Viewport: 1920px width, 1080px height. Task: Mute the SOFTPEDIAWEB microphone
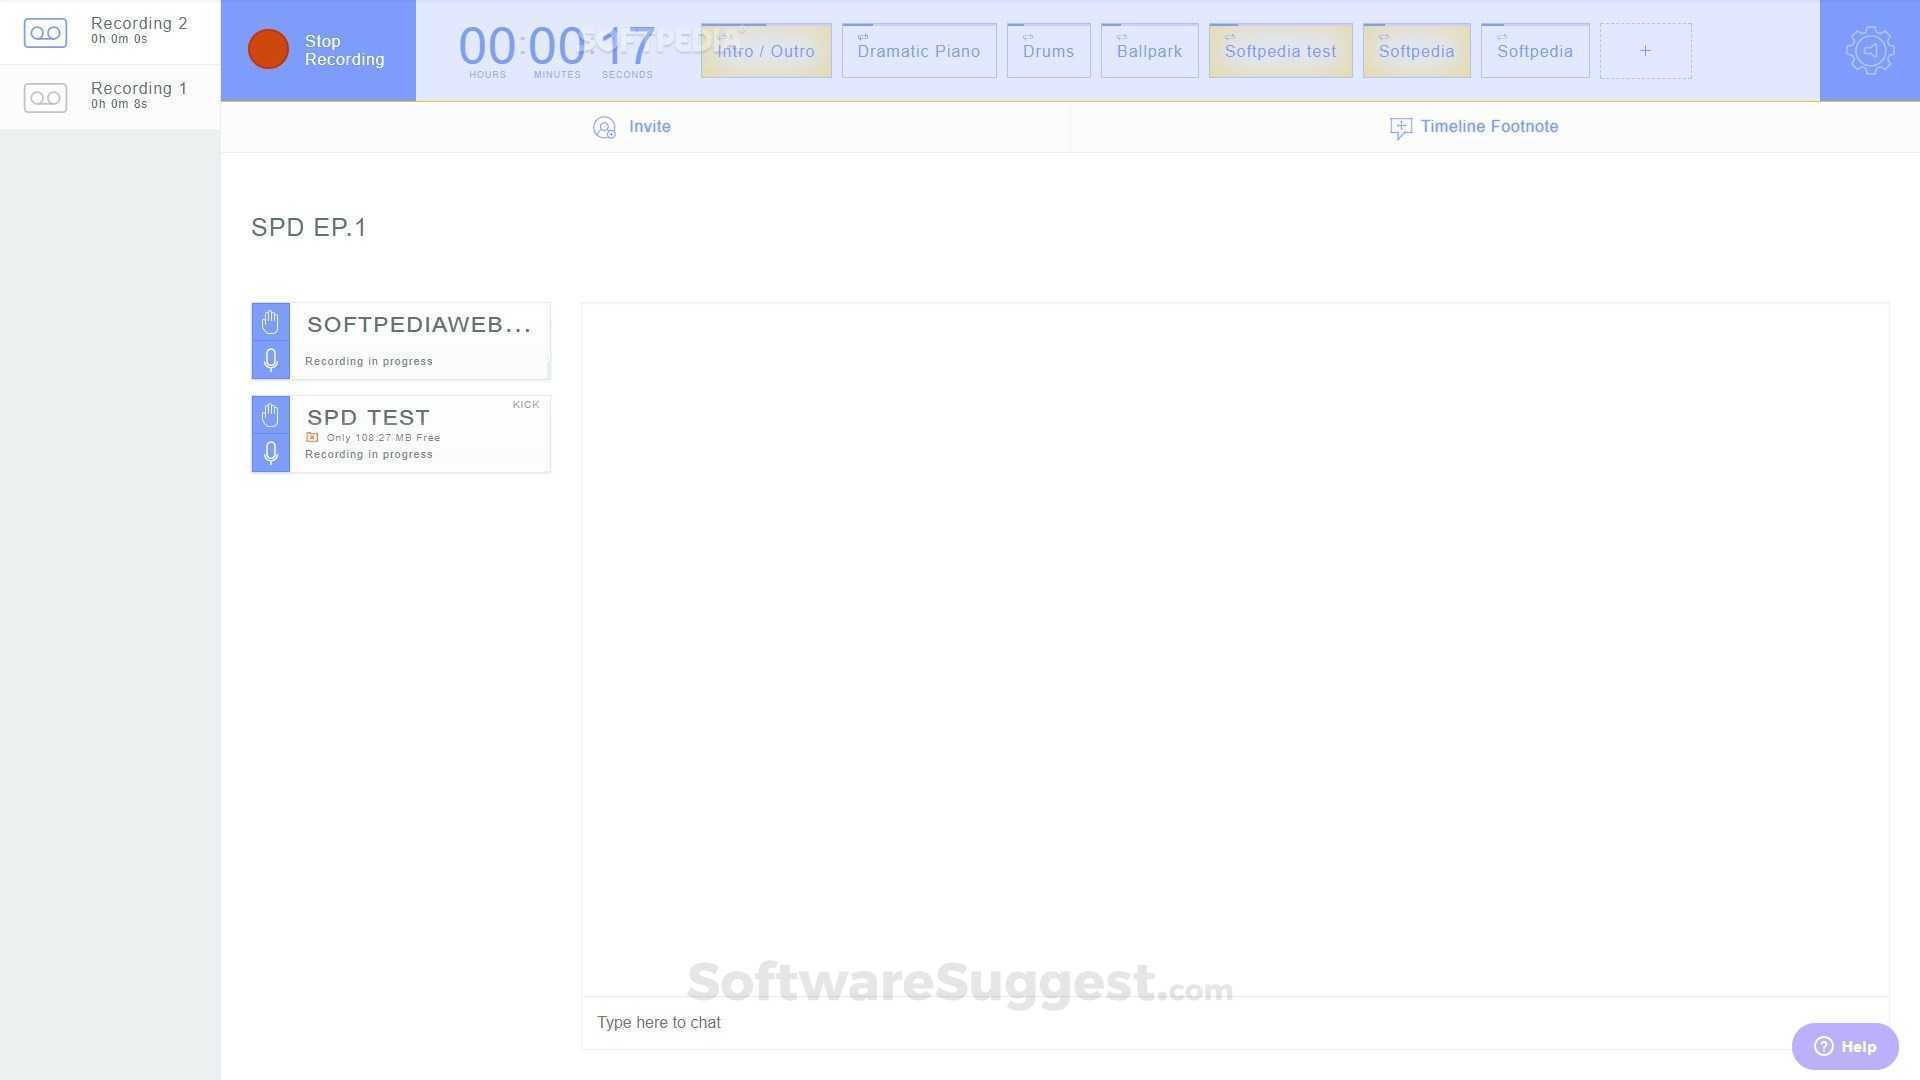270,360
